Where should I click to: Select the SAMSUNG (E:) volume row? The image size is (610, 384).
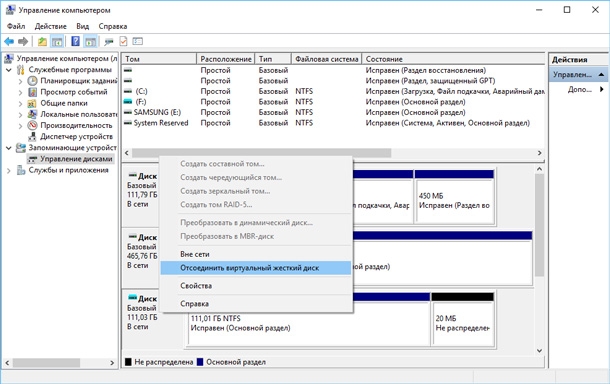(x=333, y=112)
